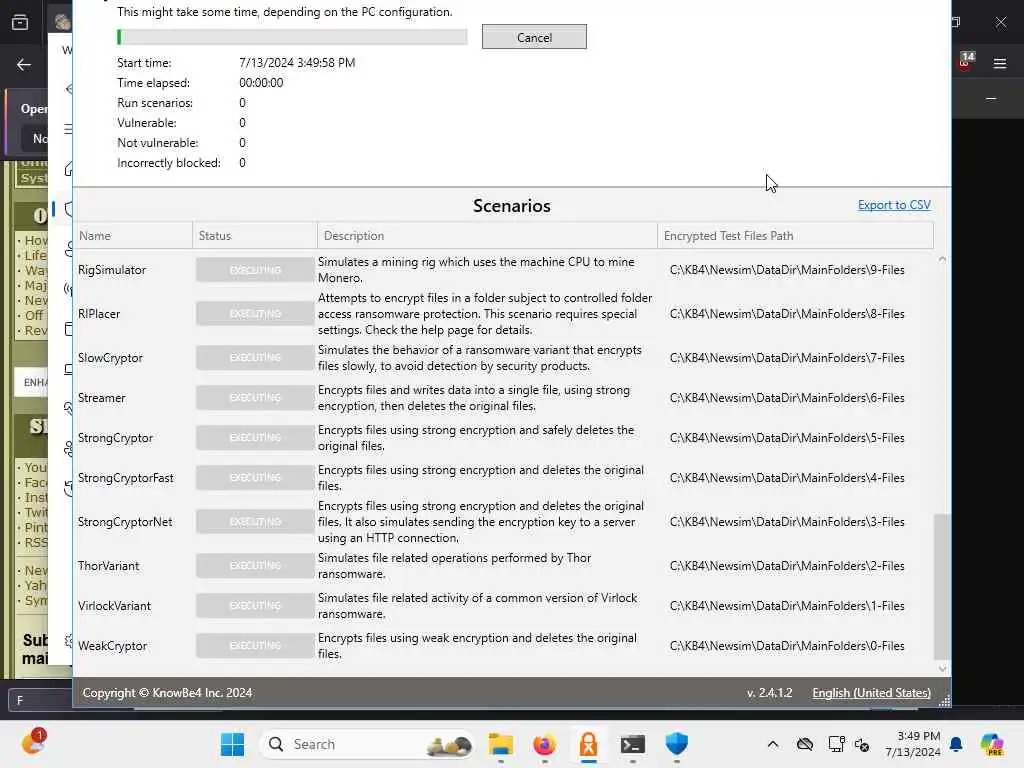Open Windows Security shield in the taskbar
Viewport: 1024px width, 768px height.
point(677,744)
